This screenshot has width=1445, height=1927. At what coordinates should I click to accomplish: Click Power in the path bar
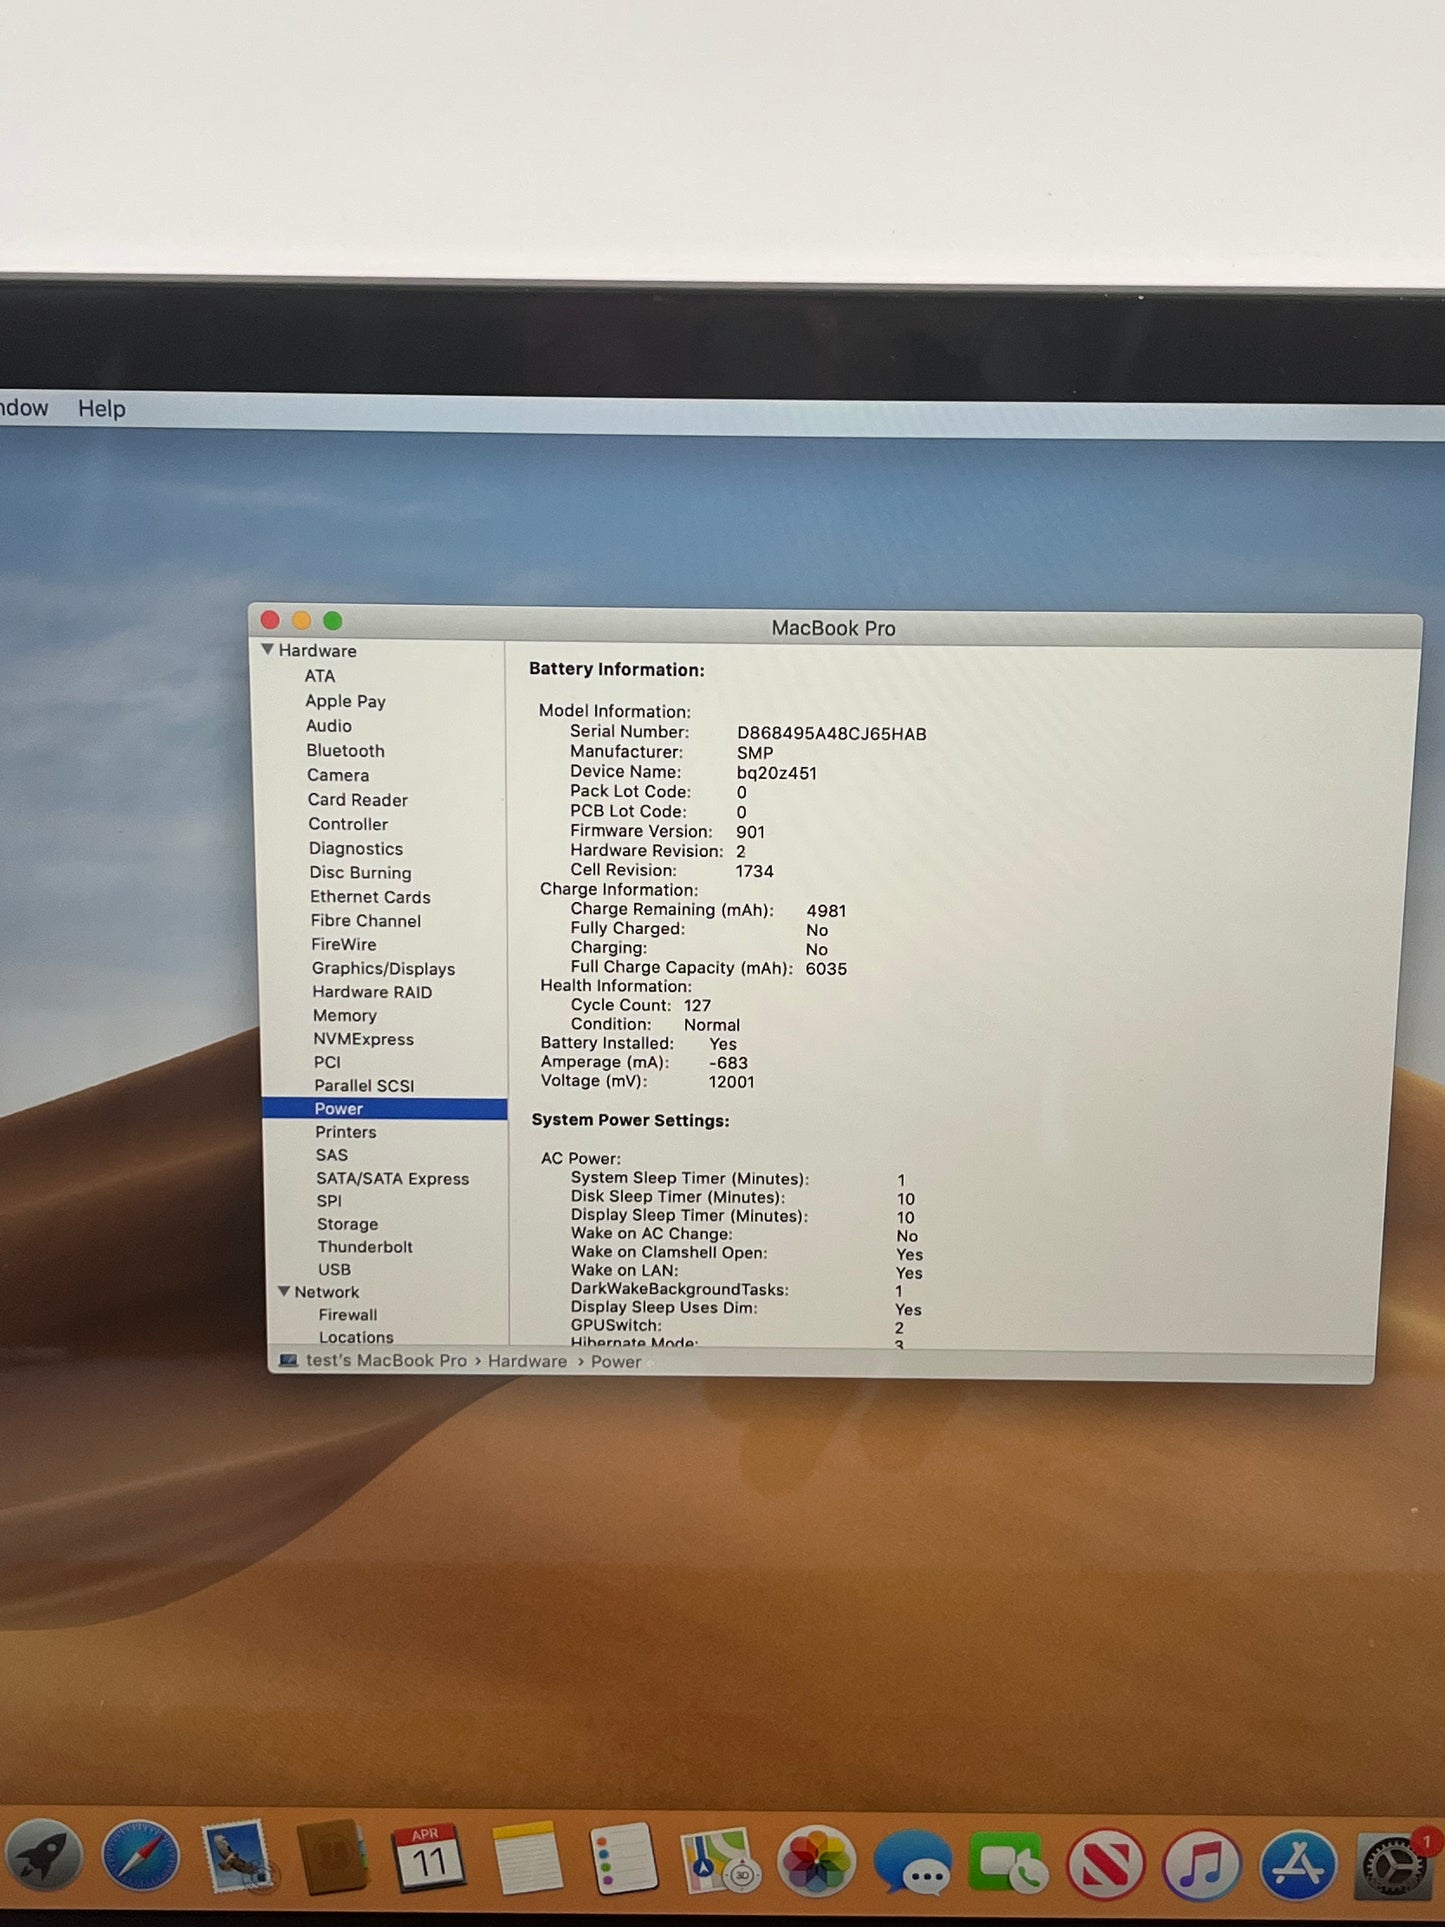point(616,1361)
